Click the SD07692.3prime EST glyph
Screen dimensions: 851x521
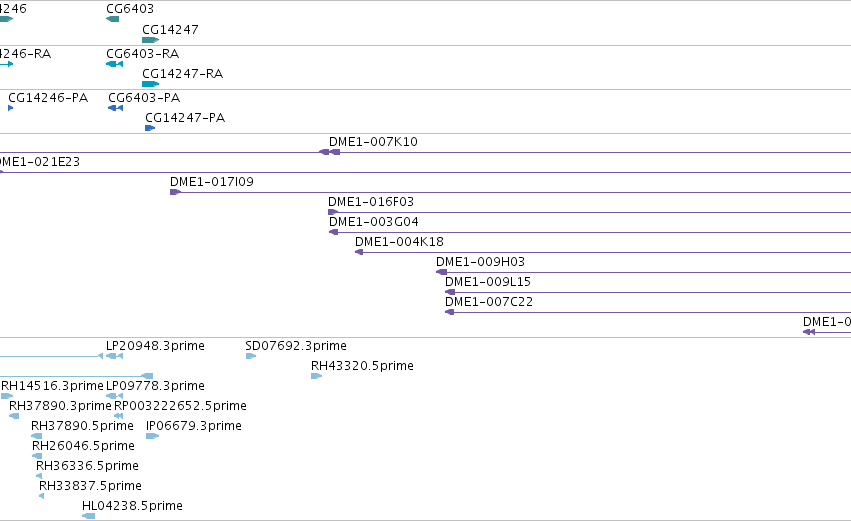coord(251,356)
